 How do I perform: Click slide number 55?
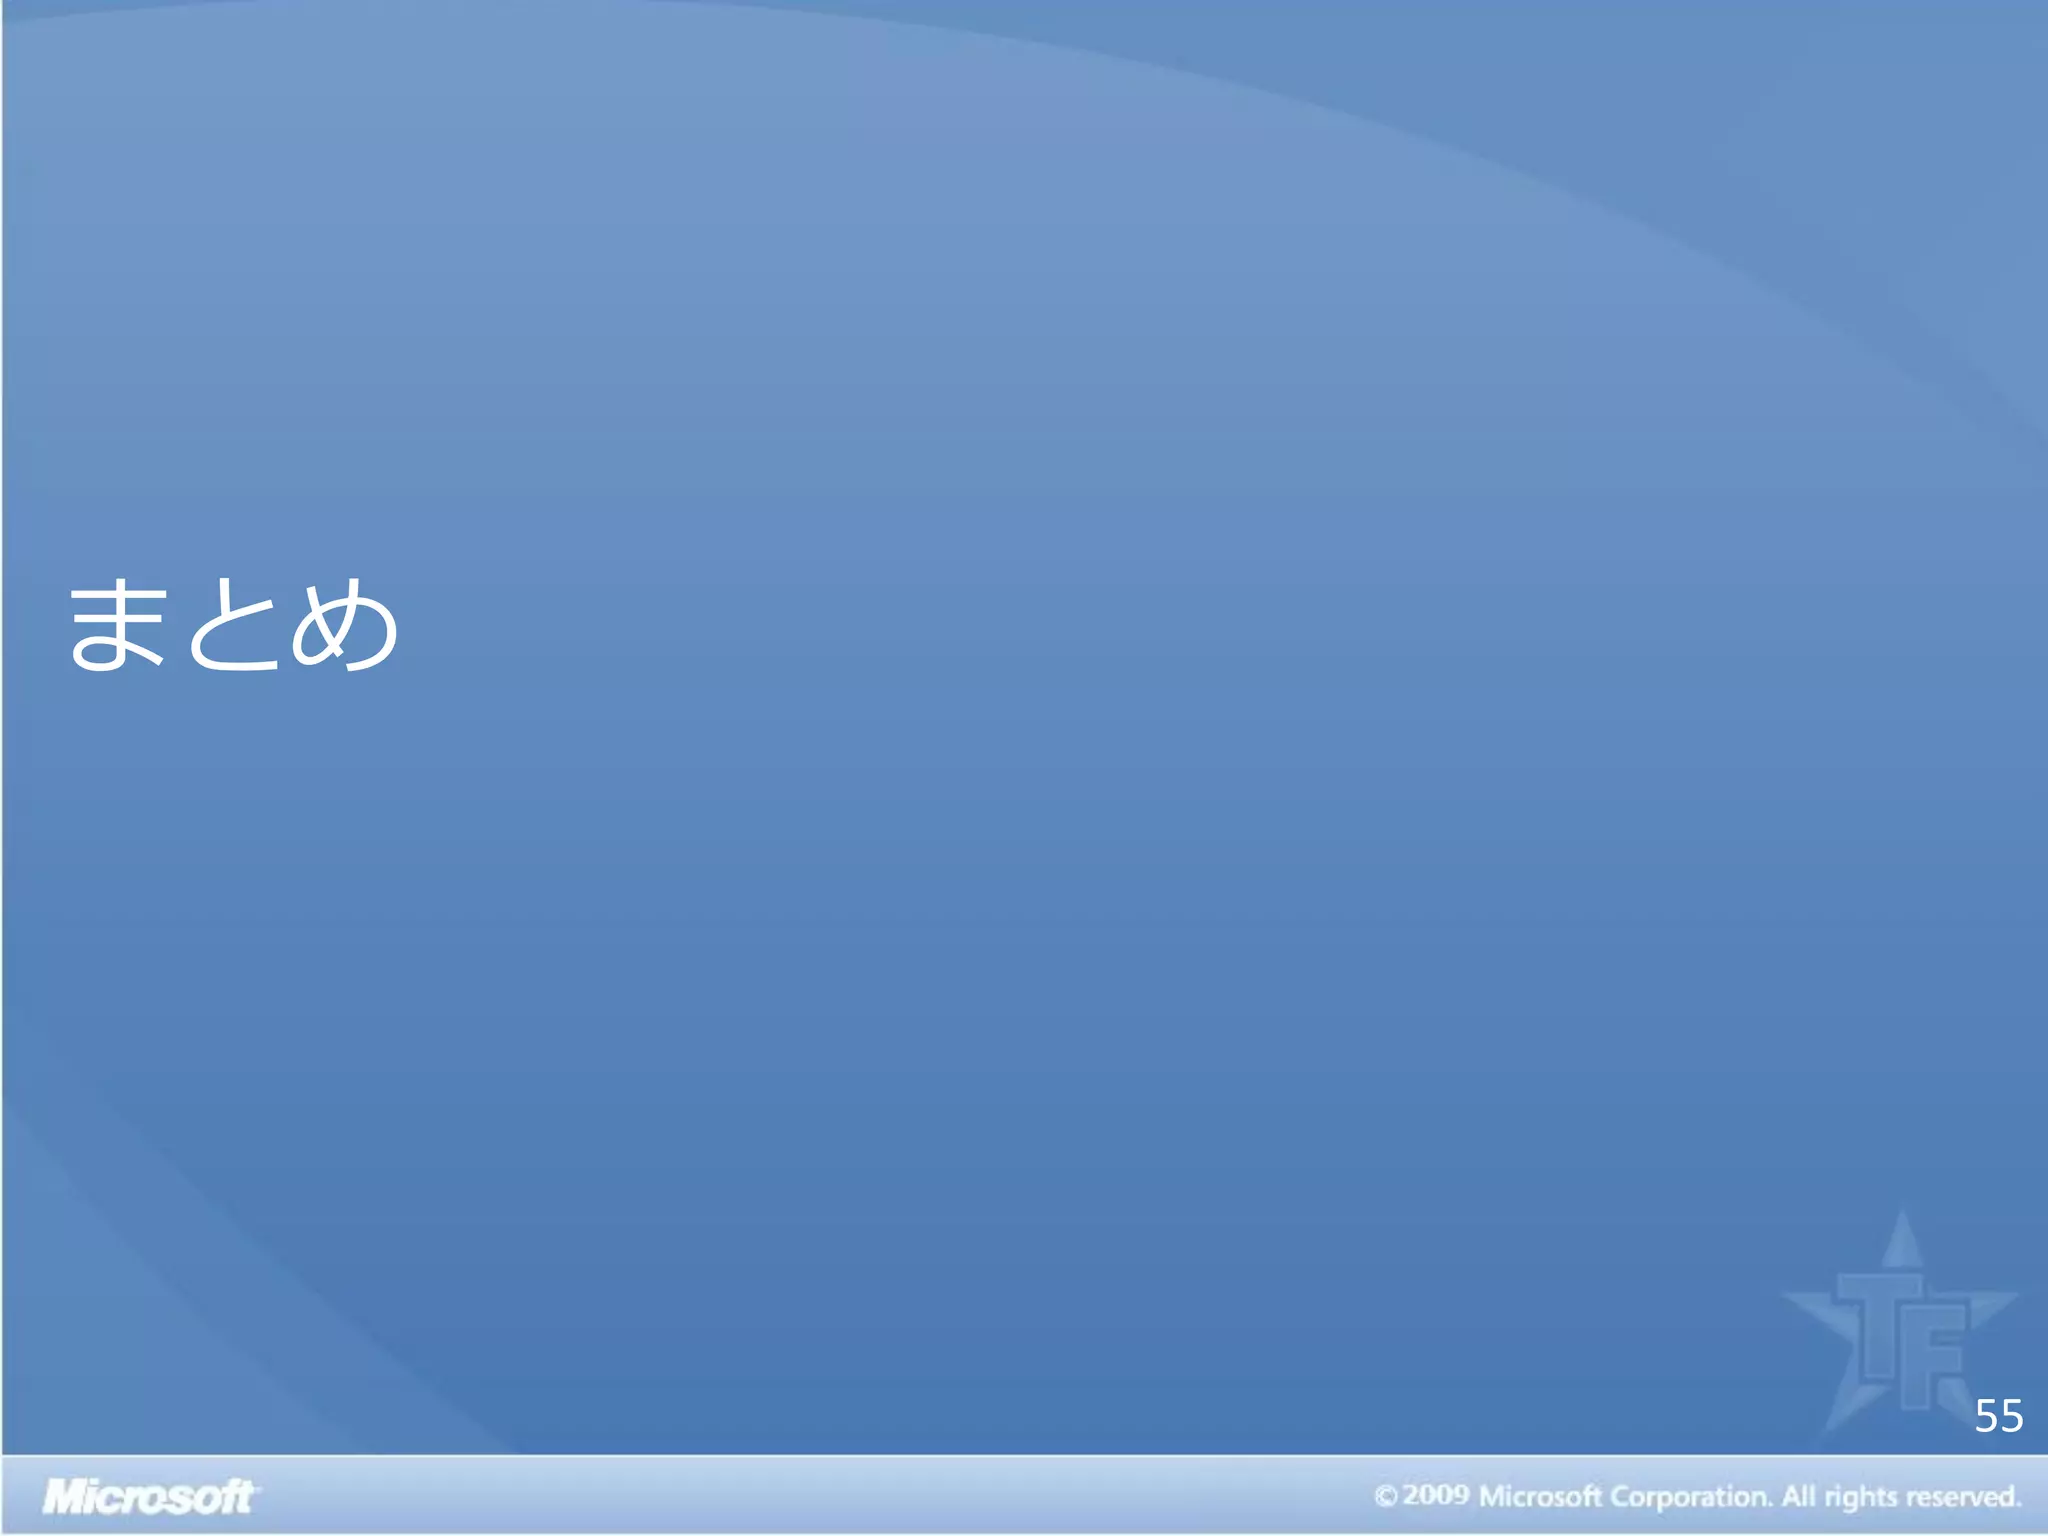coord(1998,1417)
